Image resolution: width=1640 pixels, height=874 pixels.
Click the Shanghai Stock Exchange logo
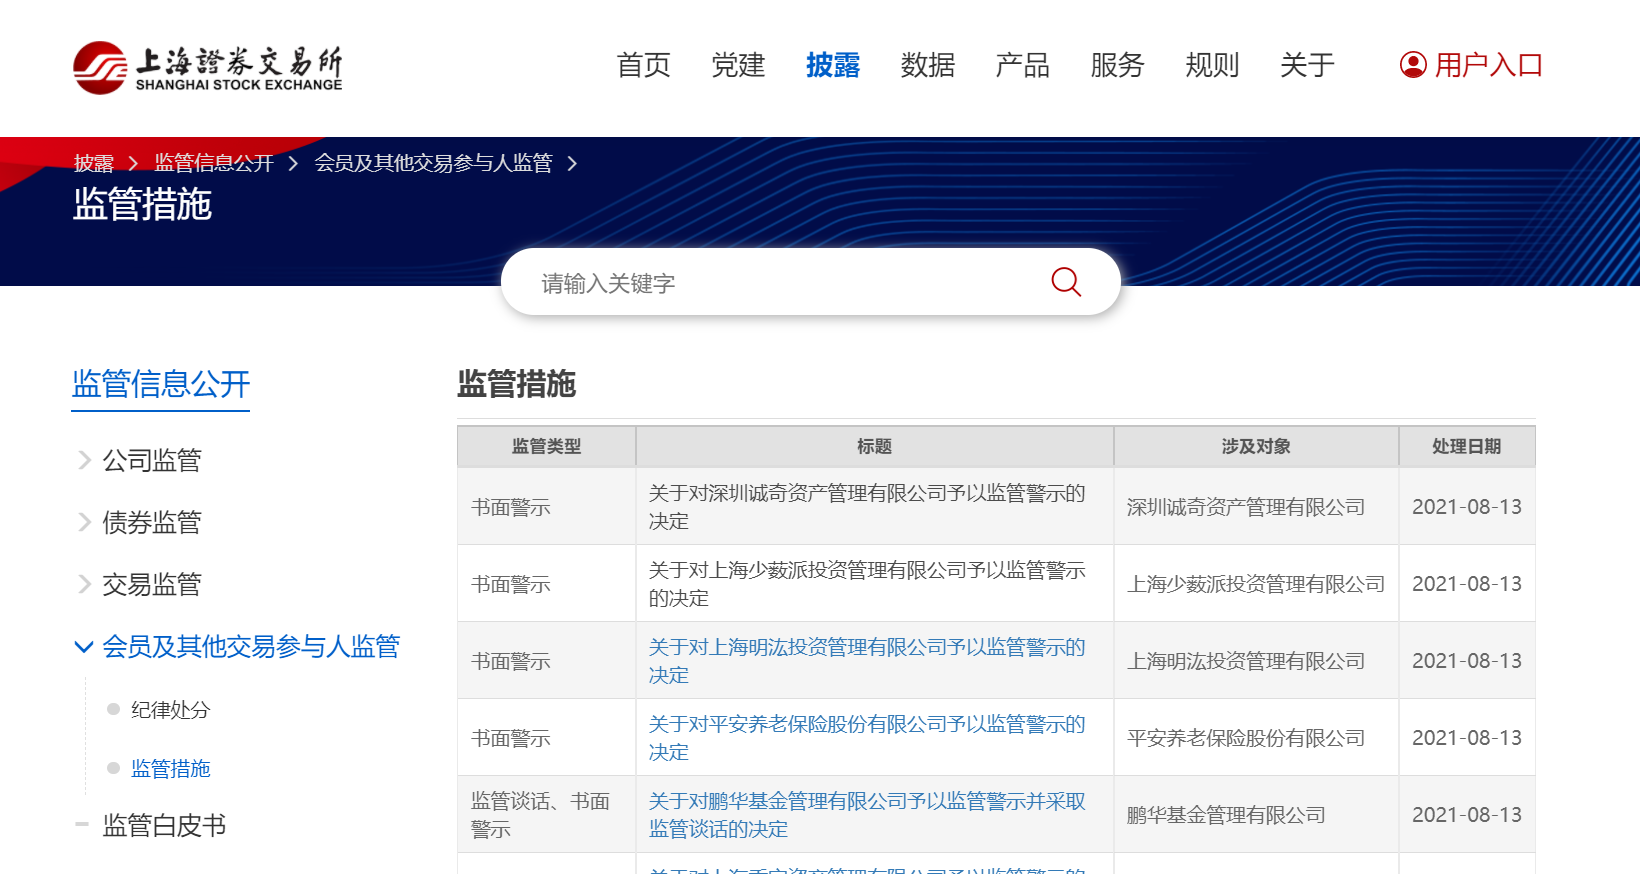click(x=208, y=68)
